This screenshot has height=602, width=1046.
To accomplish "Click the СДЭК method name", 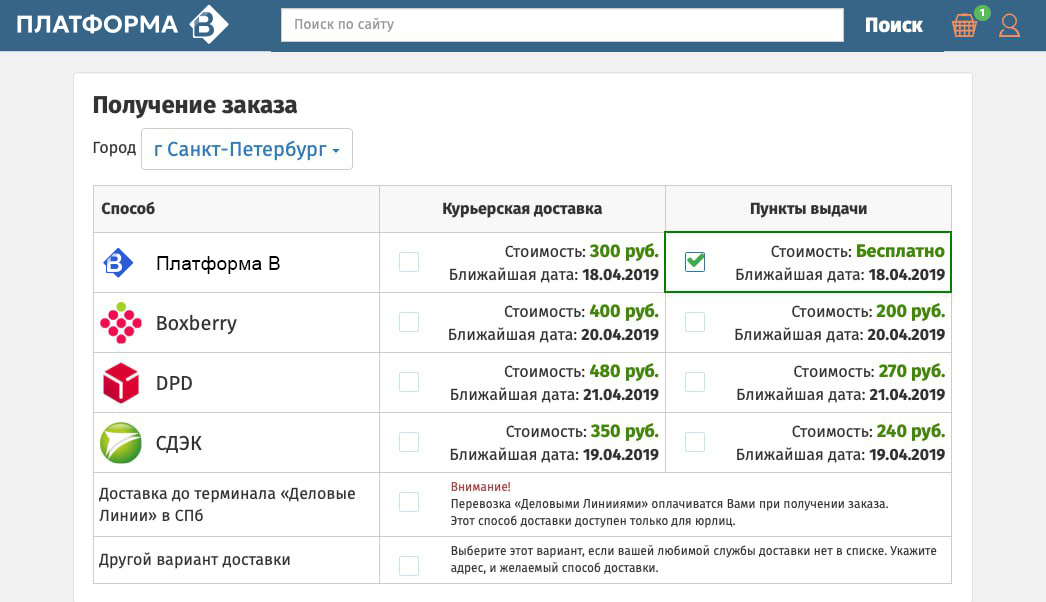I will coord(179,443).
